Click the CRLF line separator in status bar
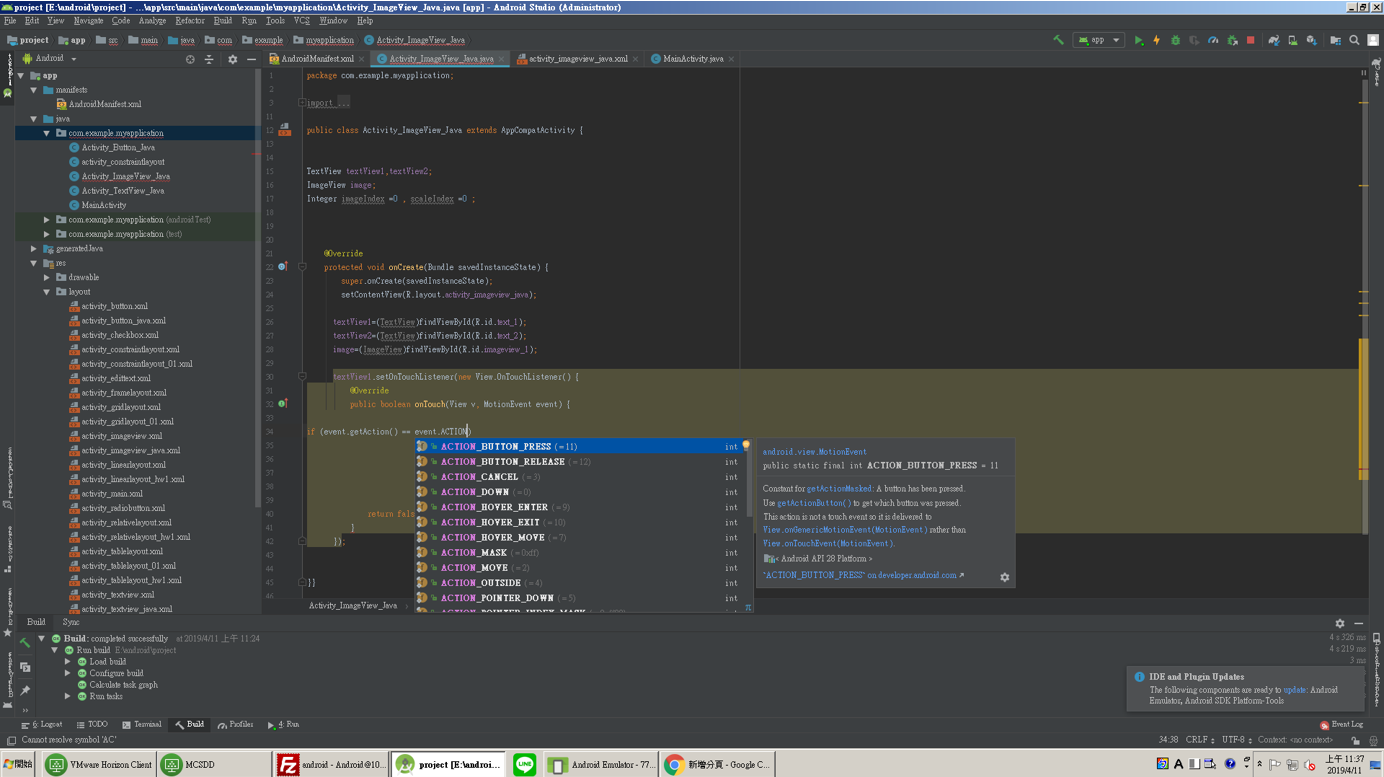Image resolution: width=1384 pixels, height=777 pixels. click(x=1200, y=740)
